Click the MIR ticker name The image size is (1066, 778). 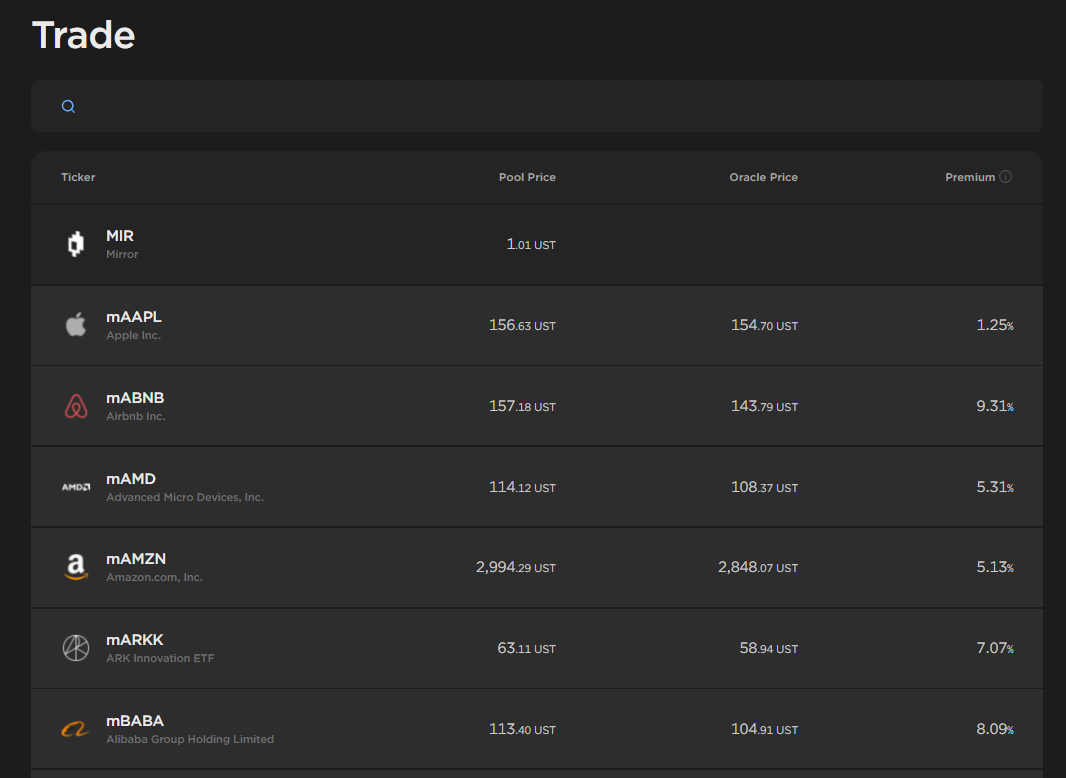point(120,236)
